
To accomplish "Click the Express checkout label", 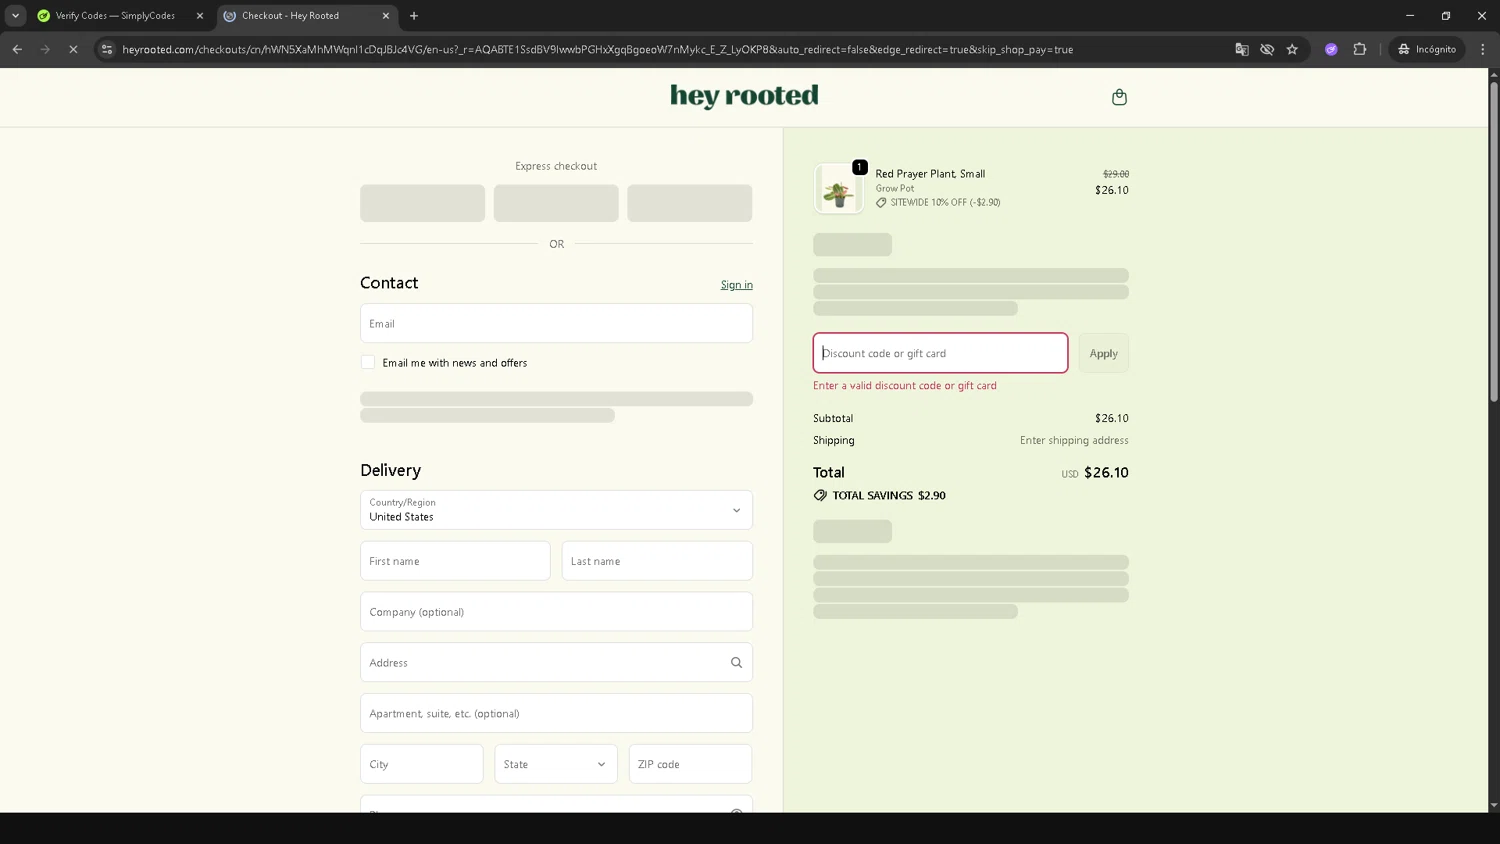I will point(556,166).
